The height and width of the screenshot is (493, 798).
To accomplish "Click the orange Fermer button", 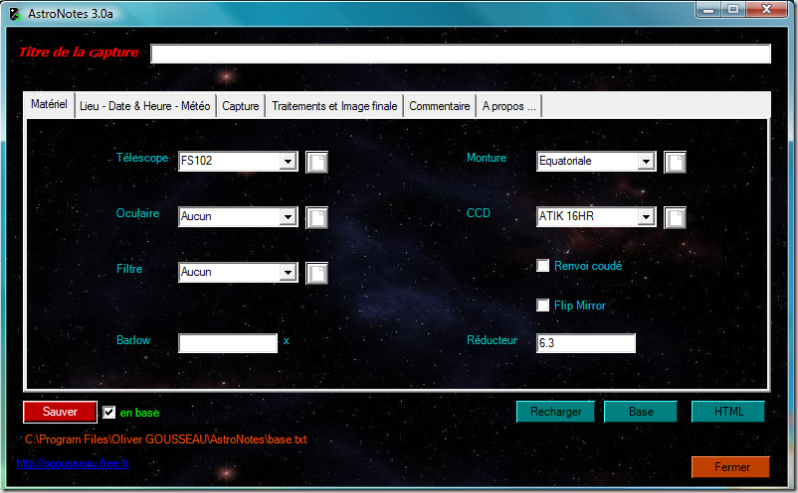I will coord(729,467).
